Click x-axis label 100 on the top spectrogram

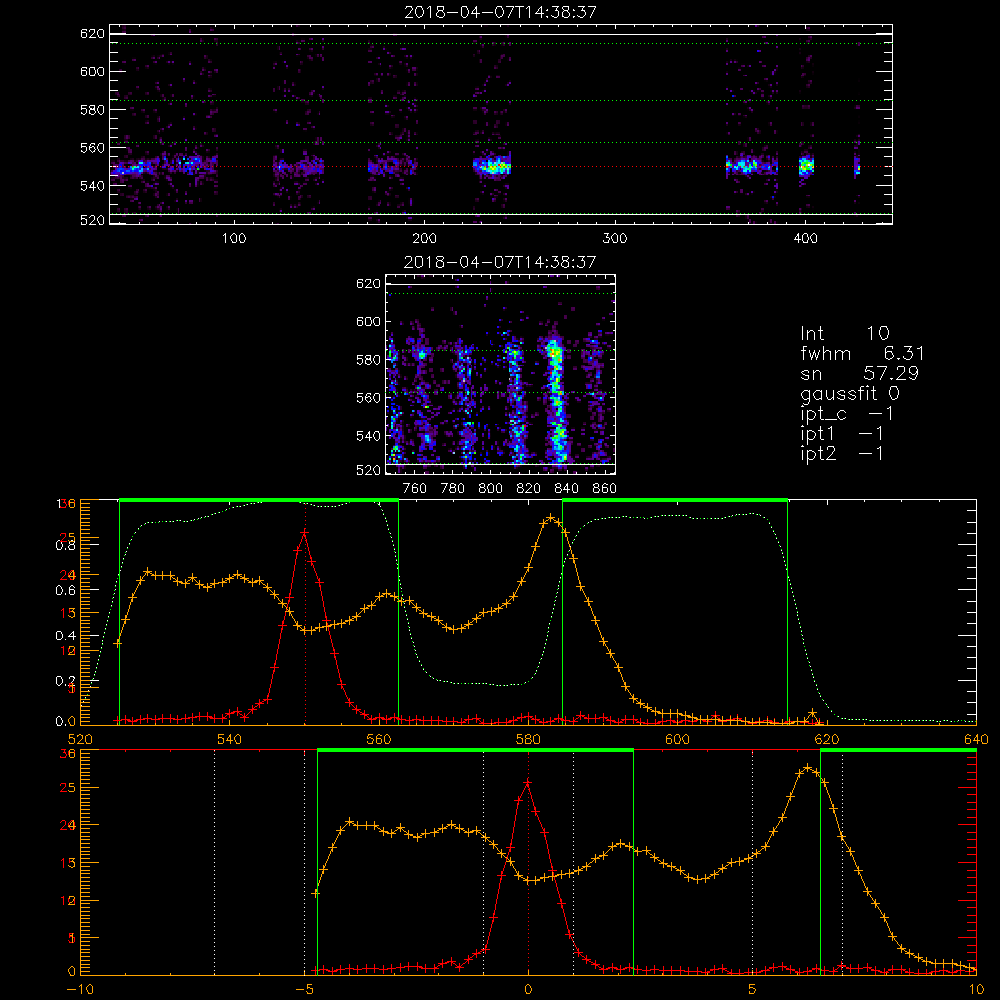[x=234, y=239]
